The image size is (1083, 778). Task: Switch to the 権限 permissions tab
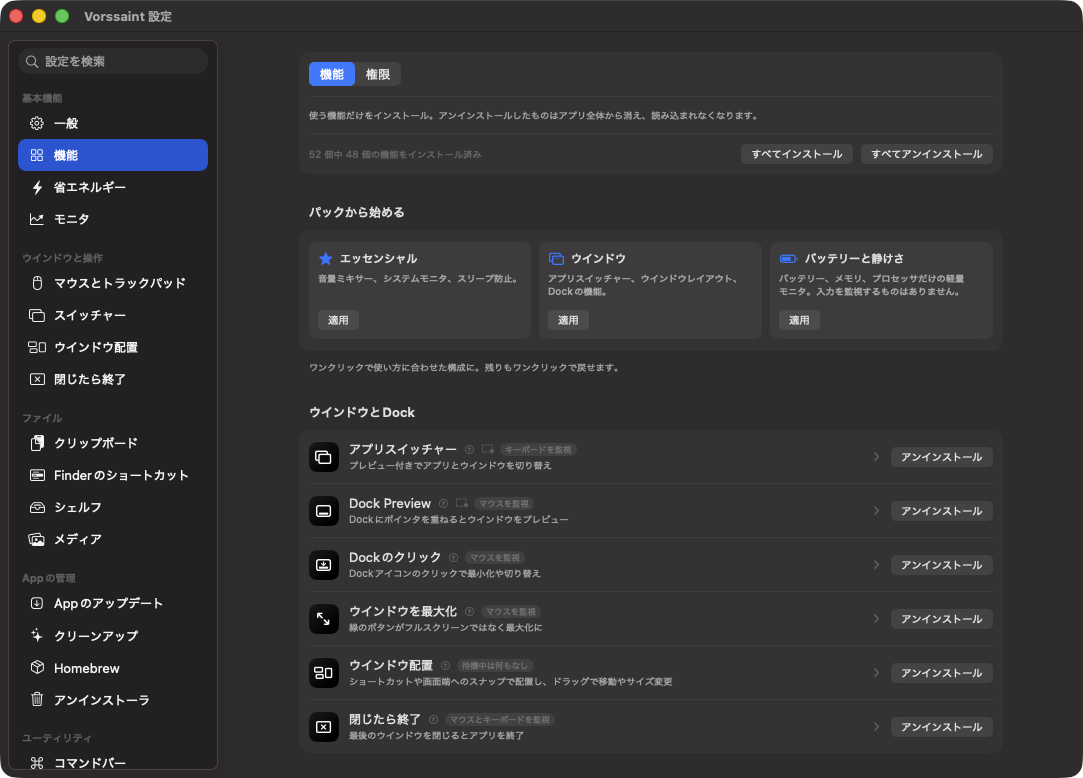tap(378, 74)
